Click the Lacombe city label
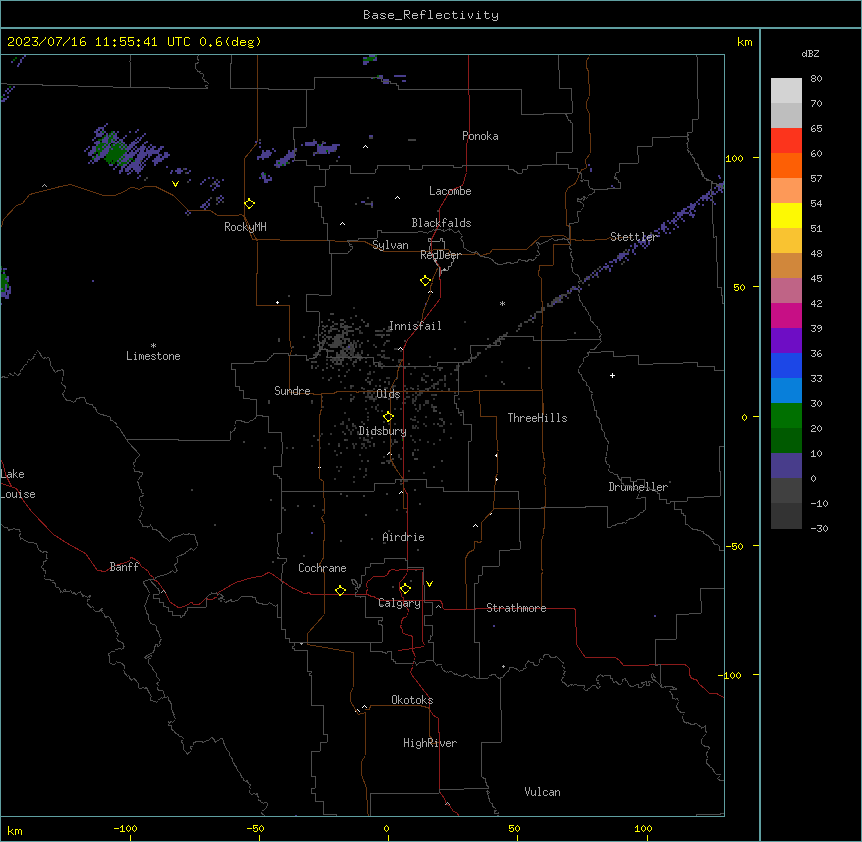This screenshot has height=842, width=862. pos(450,191)
